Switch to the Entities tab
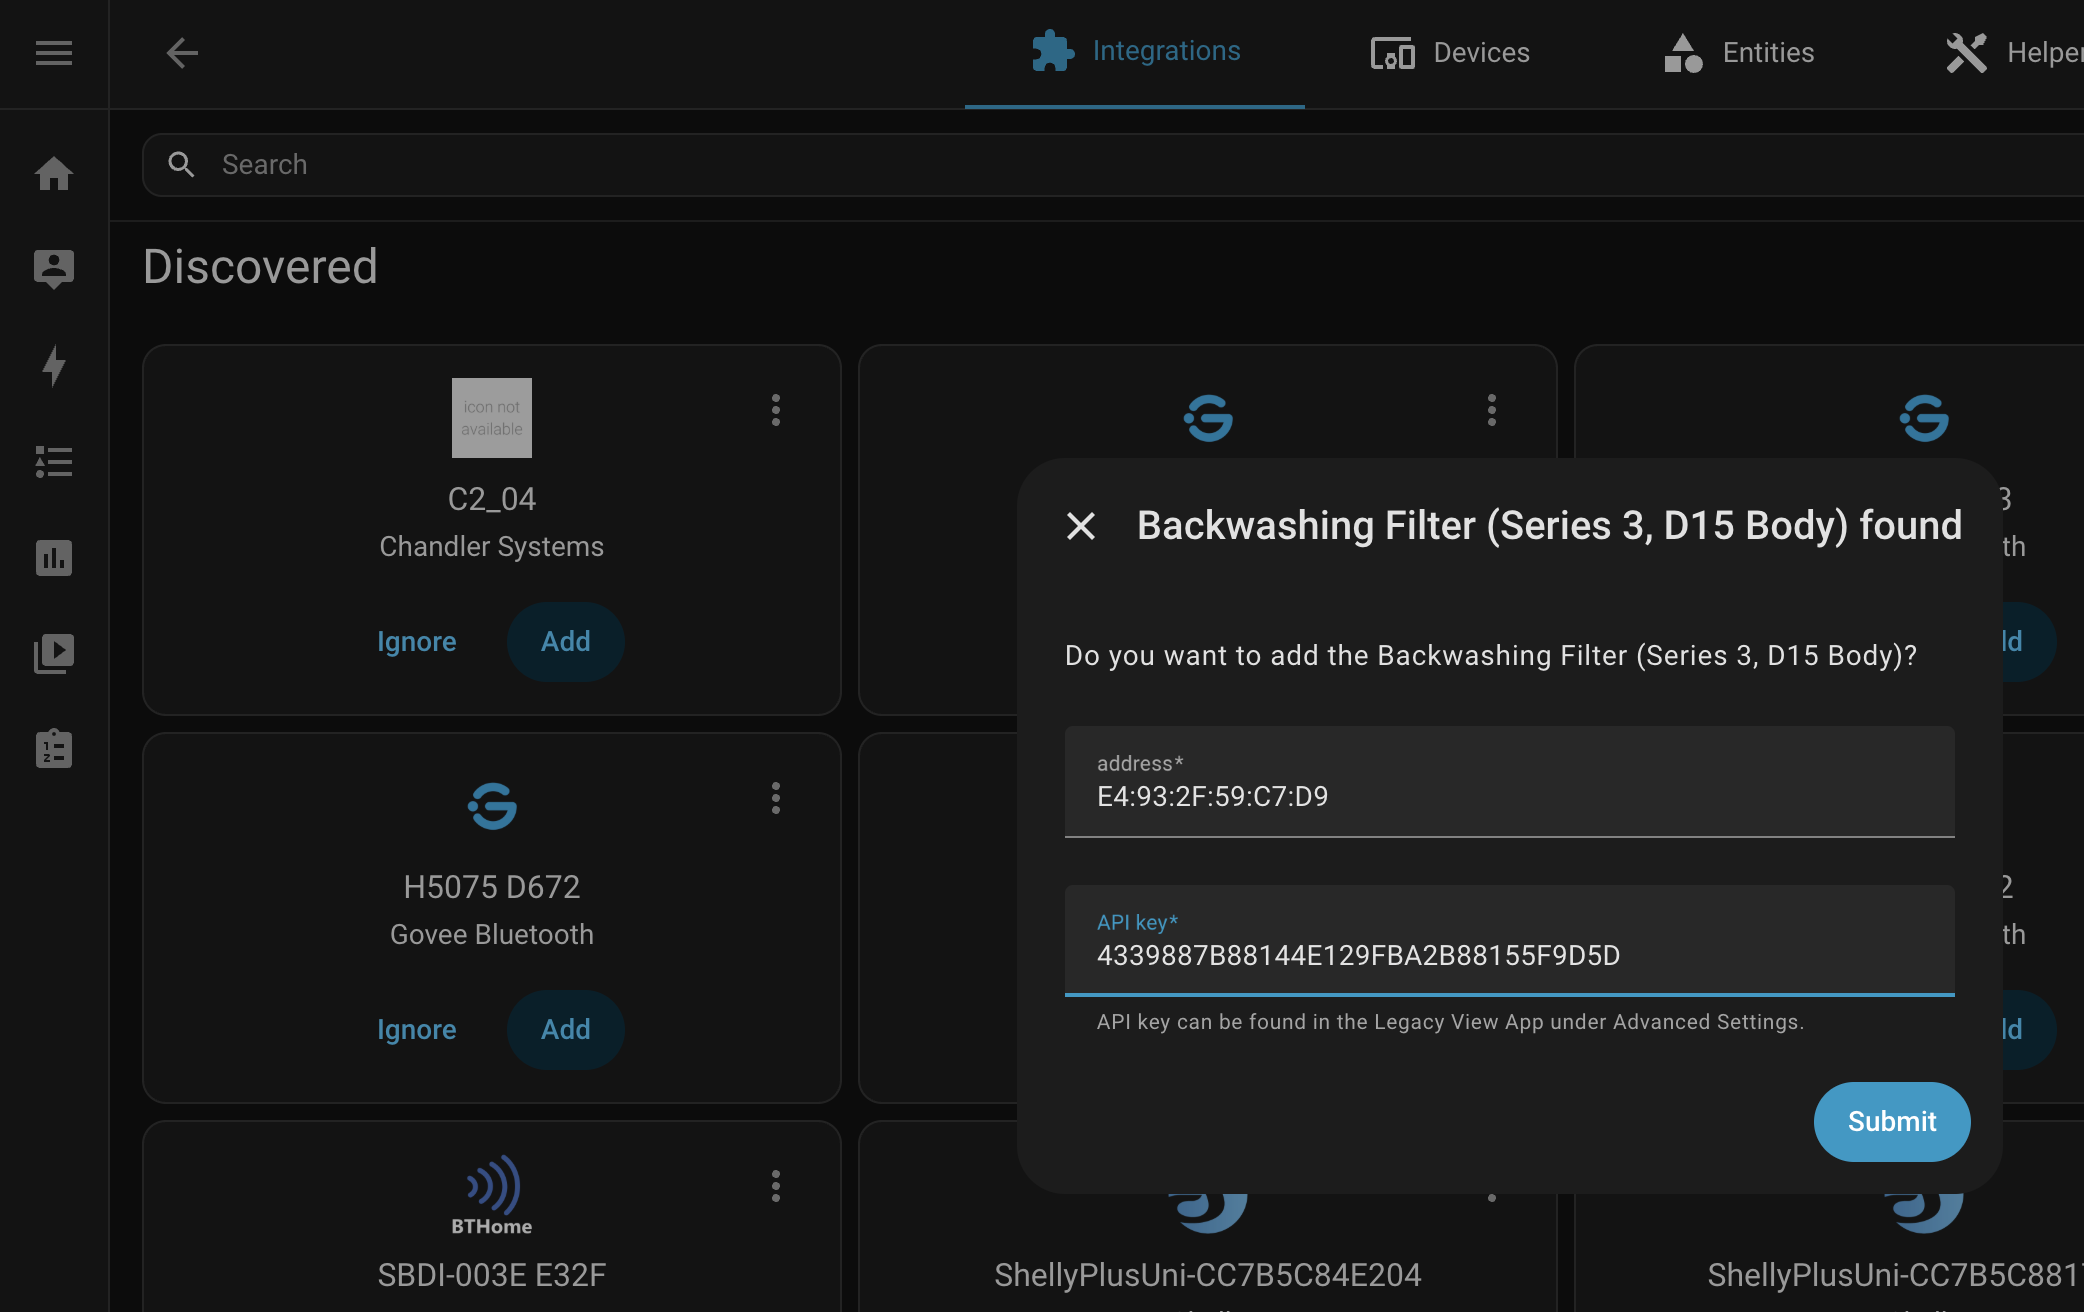Screen dimensions: 2084x1312 pos(1739,53)
